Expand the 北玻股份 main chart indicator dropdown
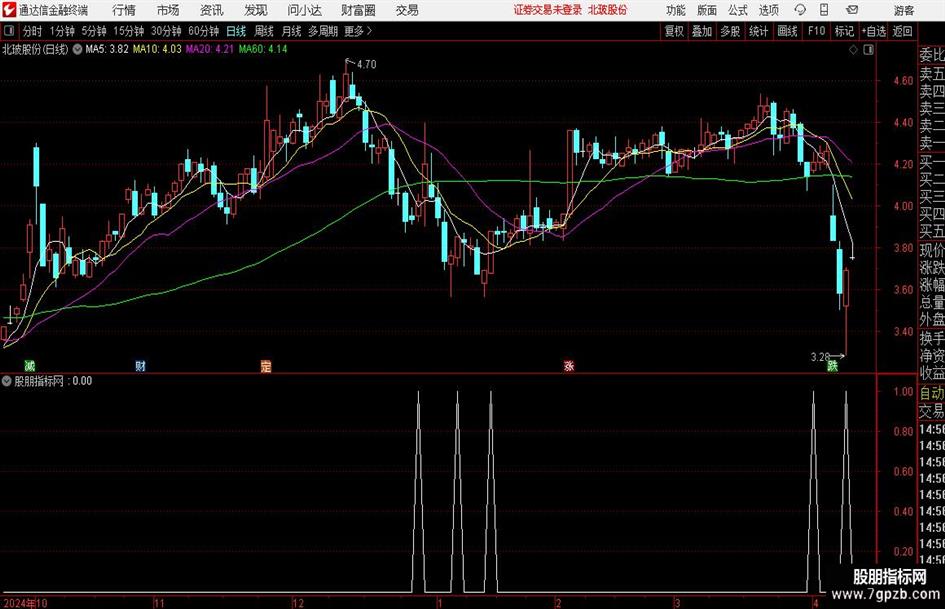This screenshot has width=945, height=609. click(x=77, y=49)
